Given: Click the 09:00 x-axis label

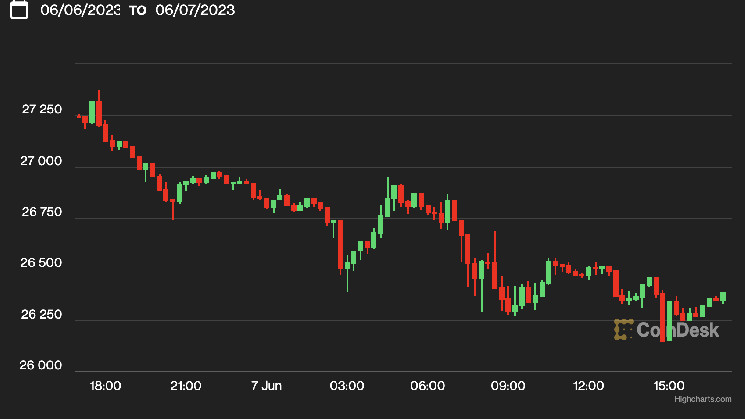Looking at the screenshot, I should tap(508, 385).
